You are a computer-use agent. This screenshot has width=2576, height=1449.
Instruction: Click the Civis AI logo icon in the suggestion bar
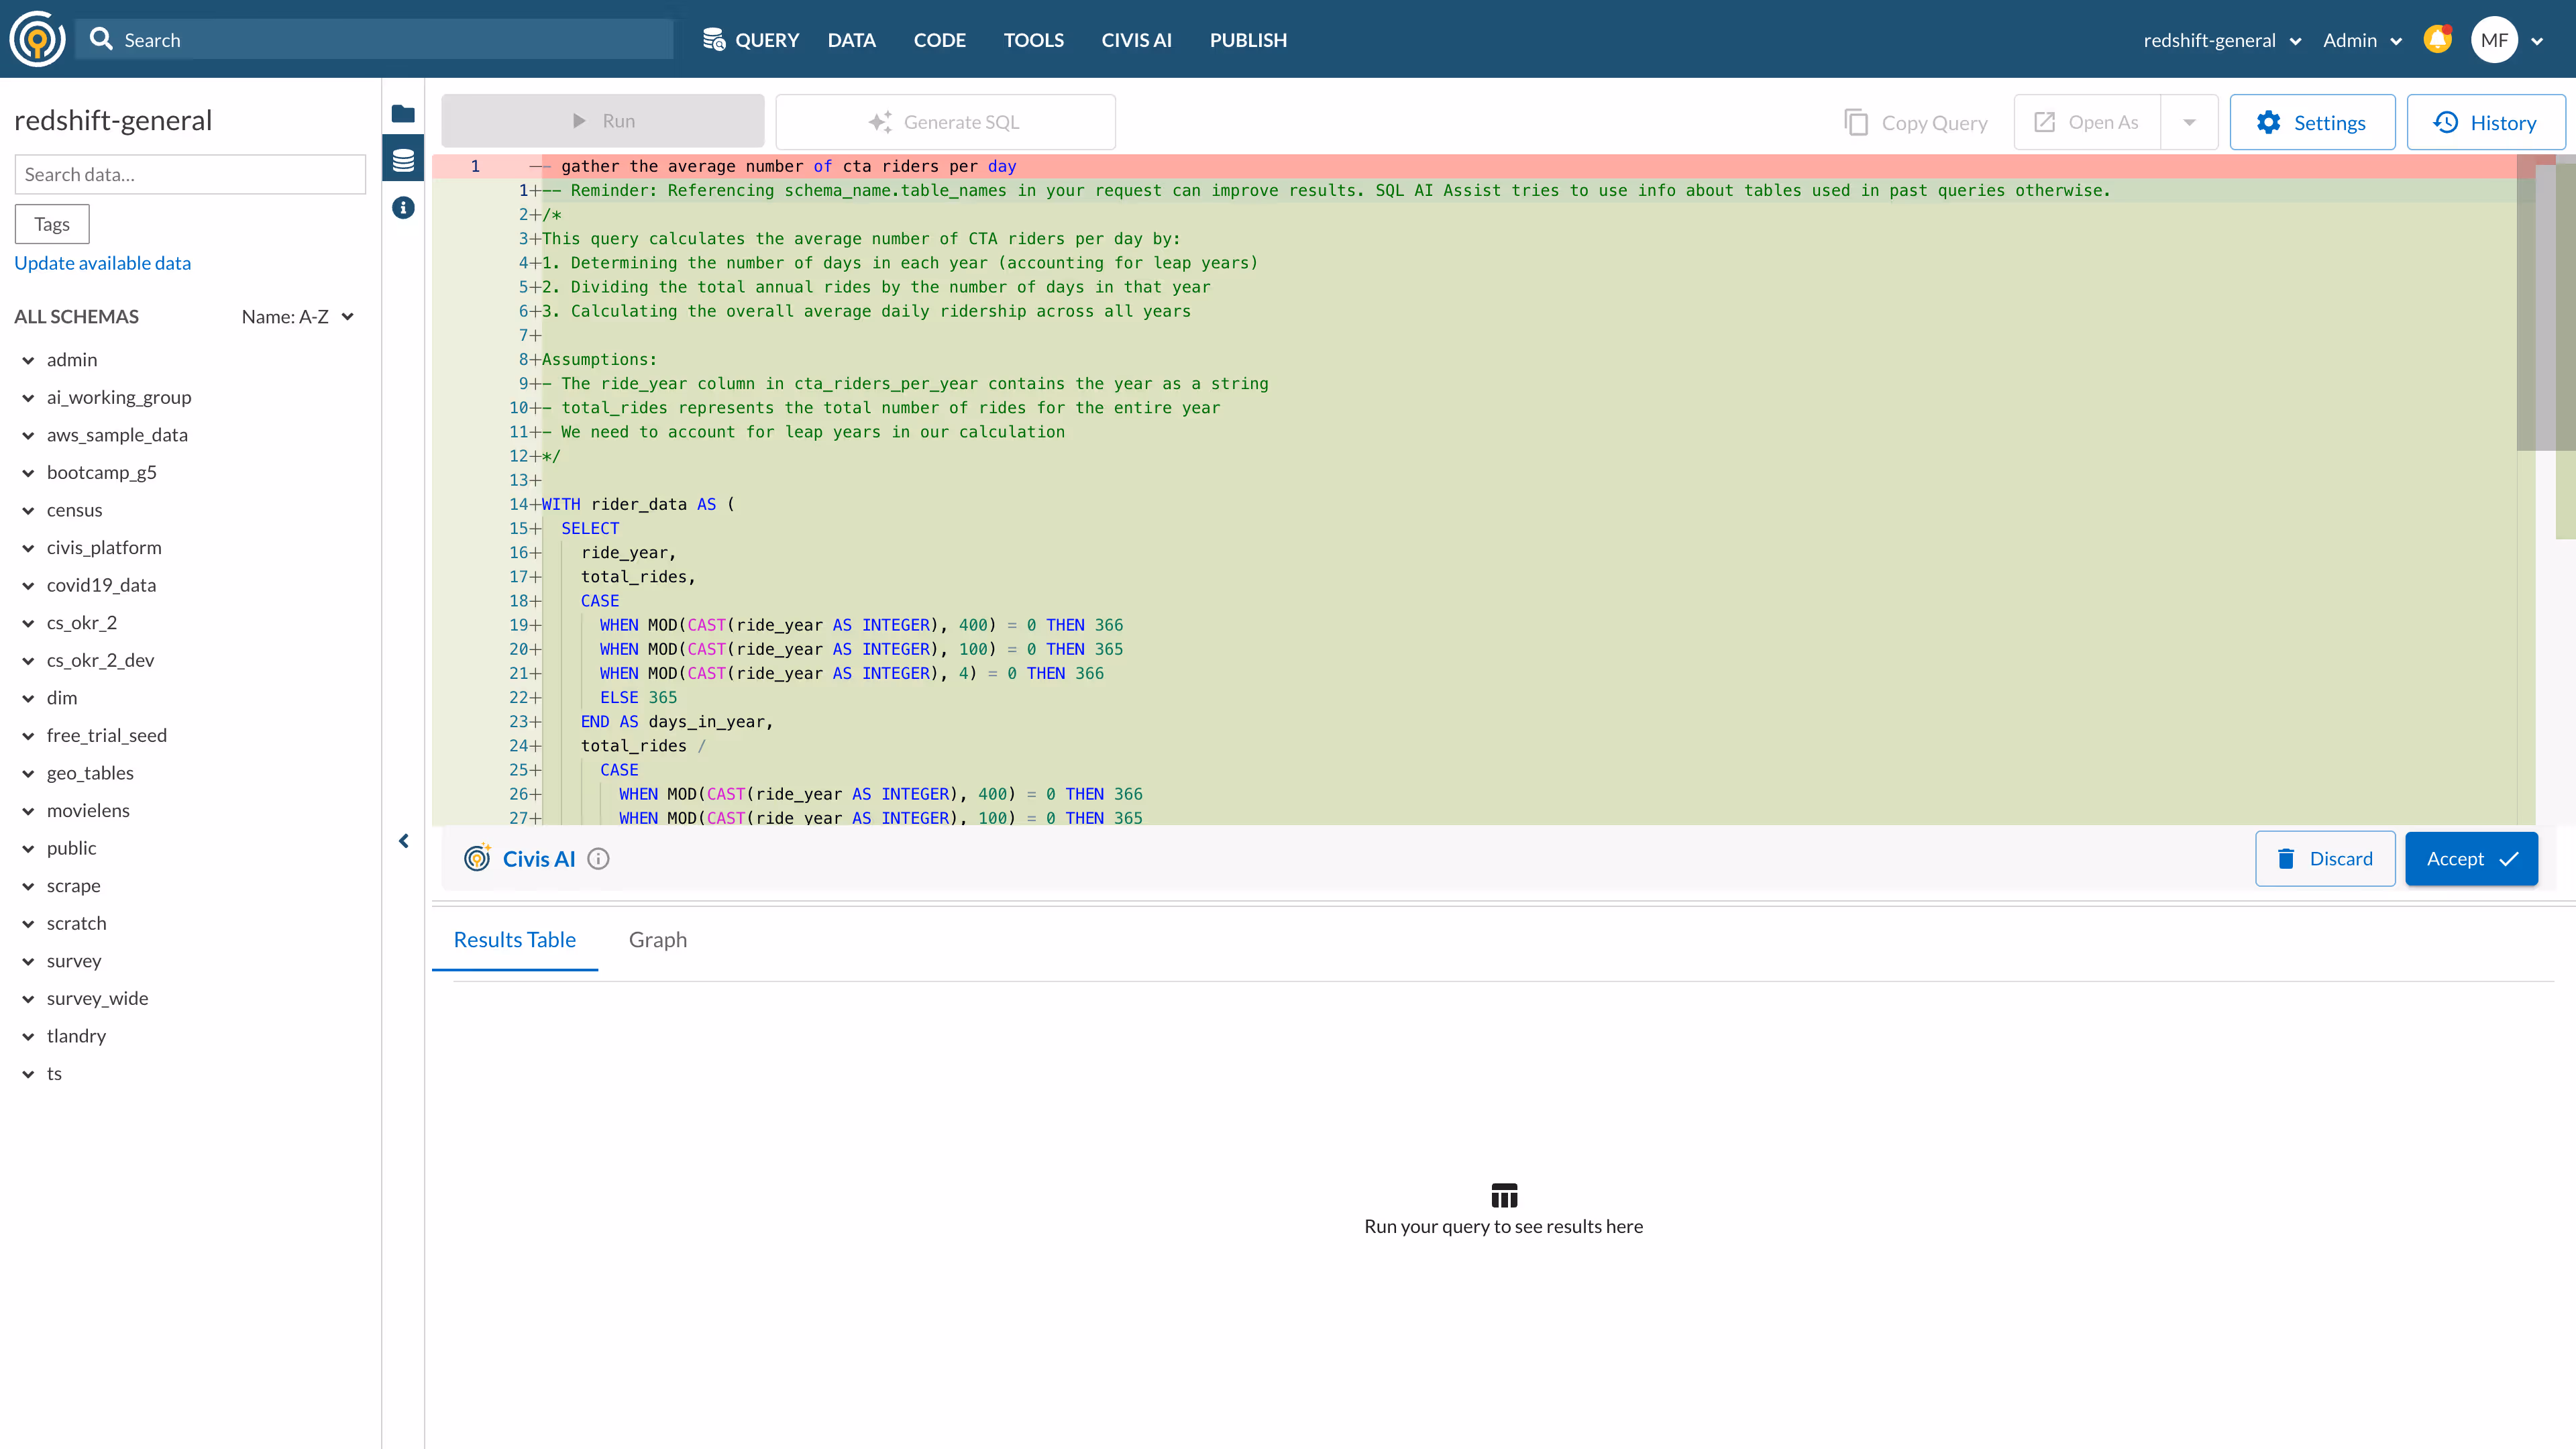[478, 858]
